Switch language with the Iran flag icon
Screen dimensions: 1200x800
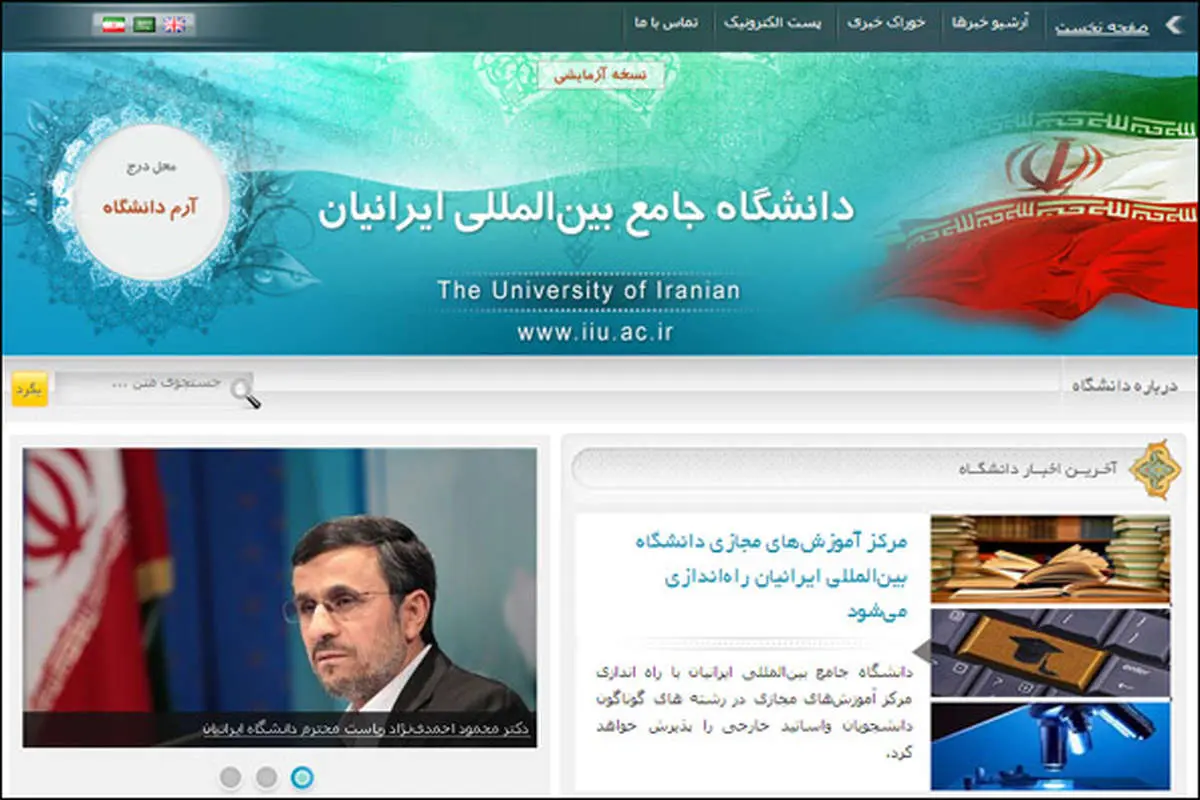114,24
